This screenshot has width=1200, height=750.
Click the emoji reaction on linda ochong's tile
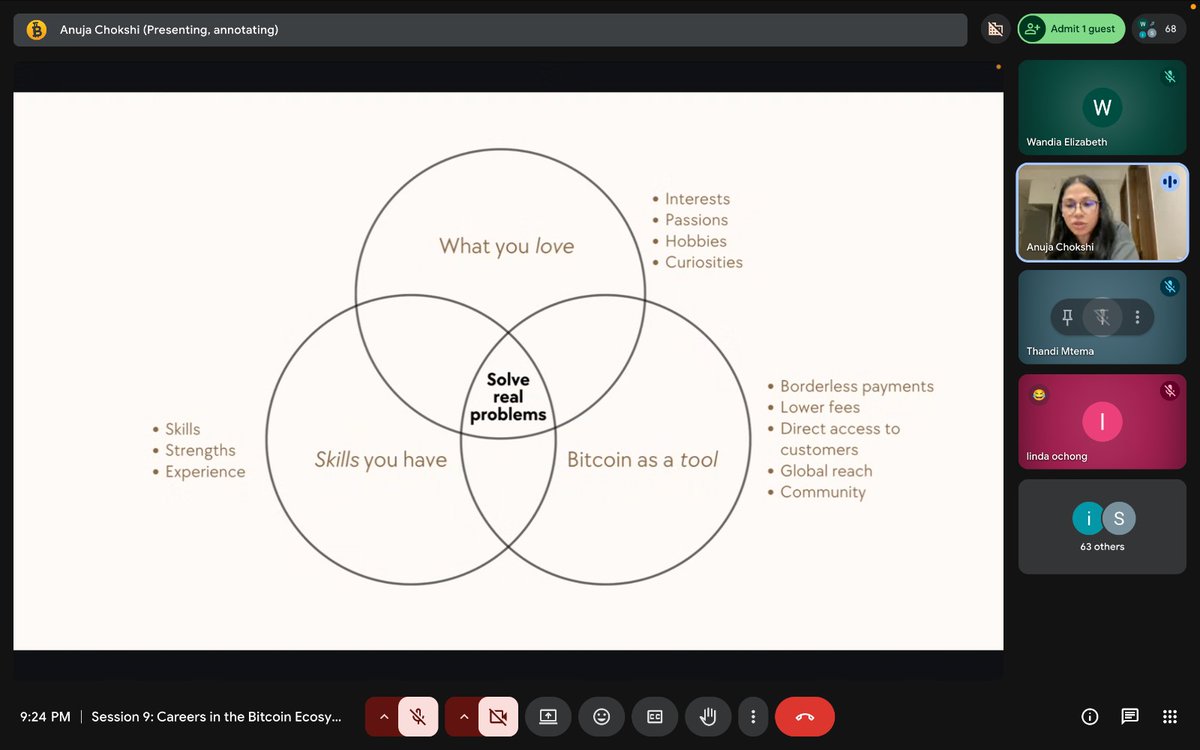tap(1039, 395)
